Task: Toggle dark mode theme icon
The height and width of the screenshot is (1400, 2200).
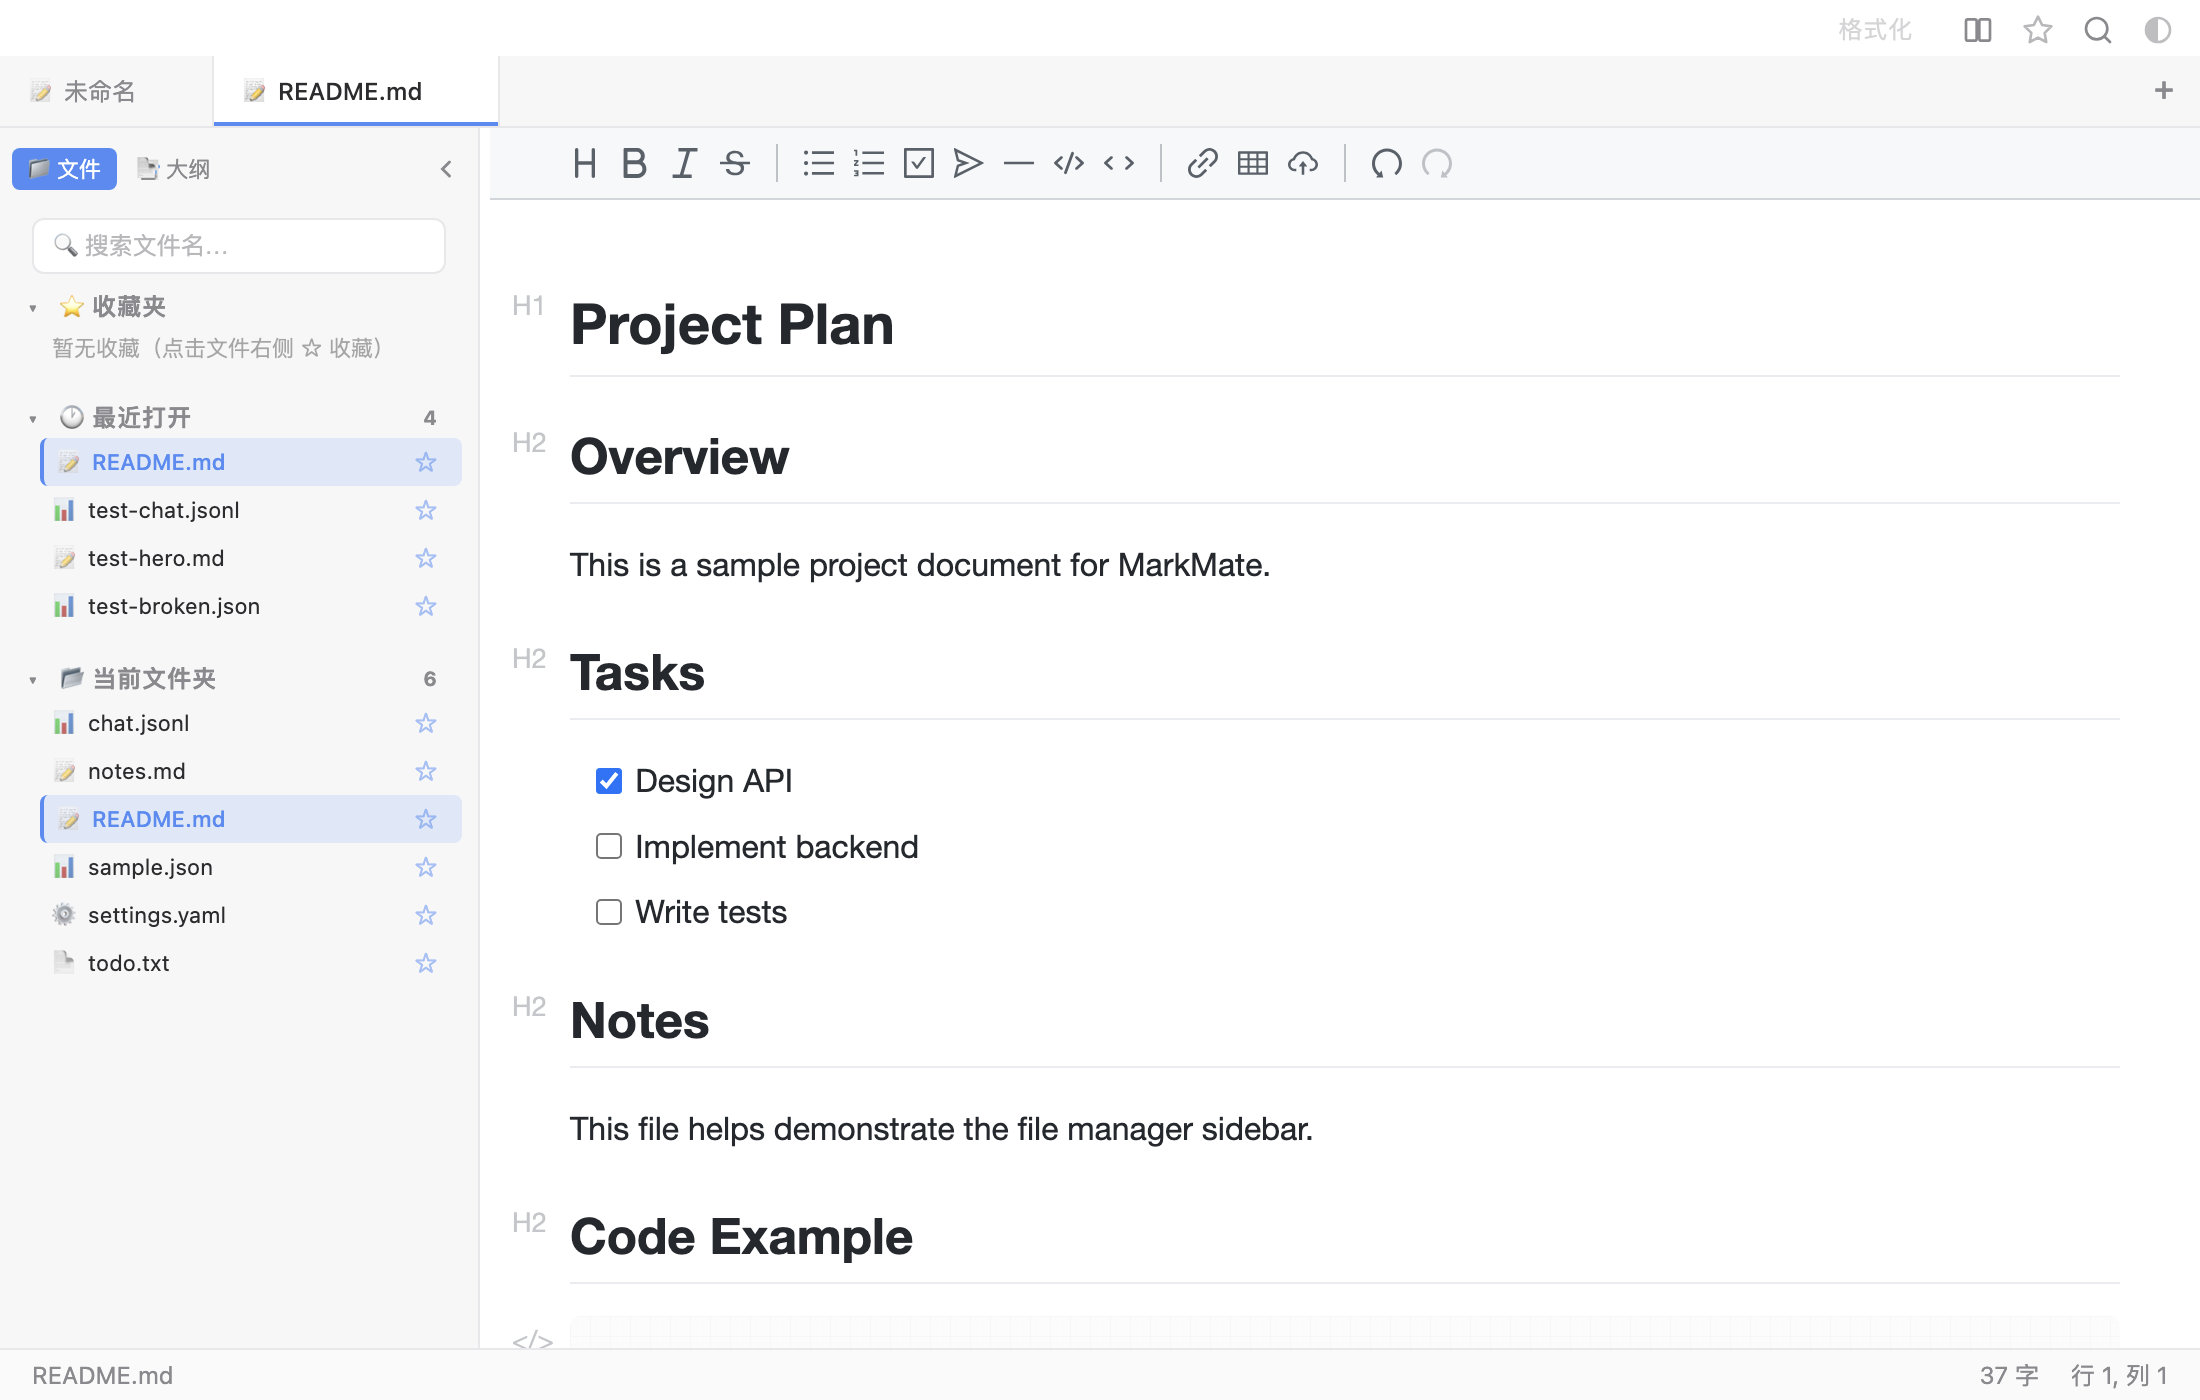Action: pyautogui.click(x=2158, y=30)
